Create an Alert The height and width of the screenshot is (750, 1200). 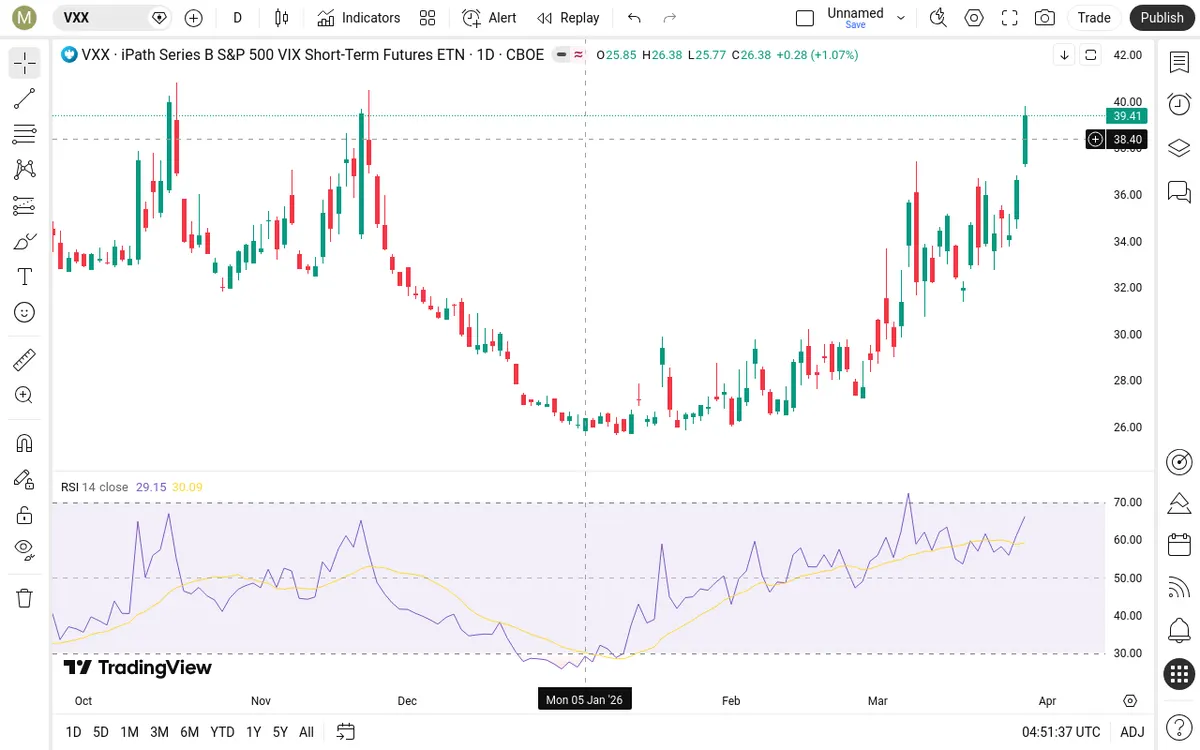(x=489, y=17)
